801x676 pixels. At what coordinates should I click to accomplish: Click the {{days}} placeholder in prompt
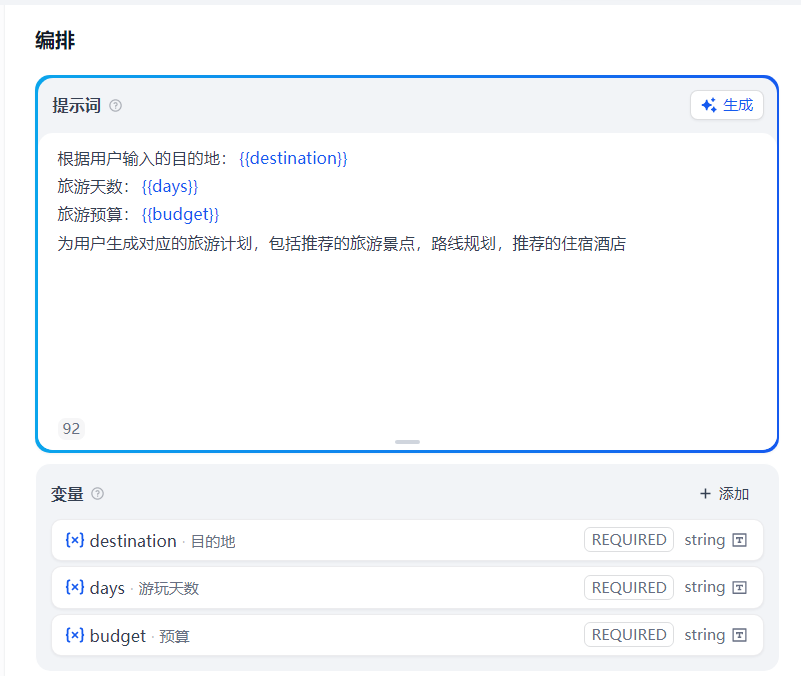point(170,187)
